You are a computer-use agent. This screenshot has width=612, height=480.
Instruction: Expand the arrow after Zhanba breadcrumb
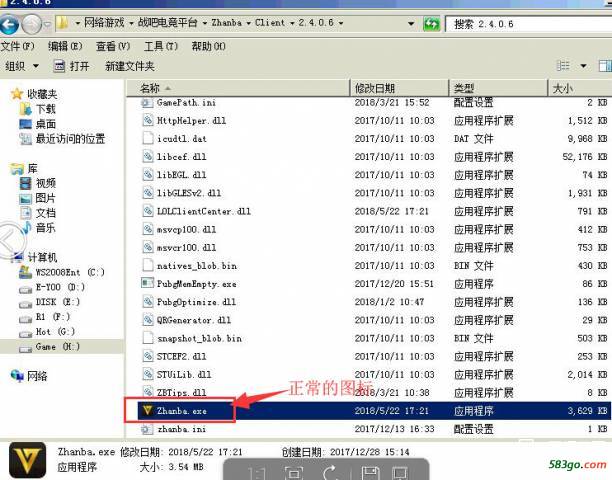[248, 23]
